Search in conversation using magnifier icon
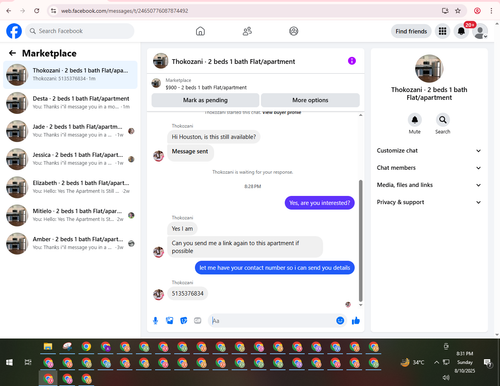500x386 pixels. pyautogui.click(x=442, y=120)
